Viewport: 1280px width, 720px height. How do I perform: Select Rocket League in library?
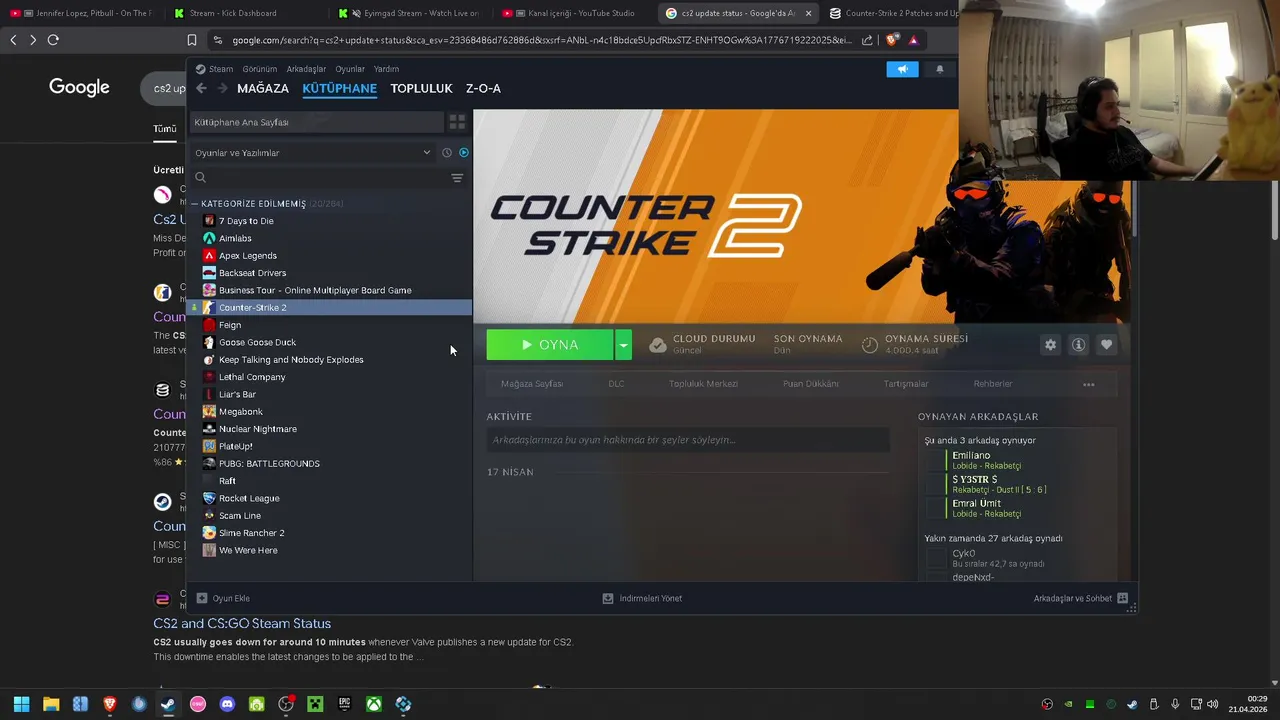point(249,498)
